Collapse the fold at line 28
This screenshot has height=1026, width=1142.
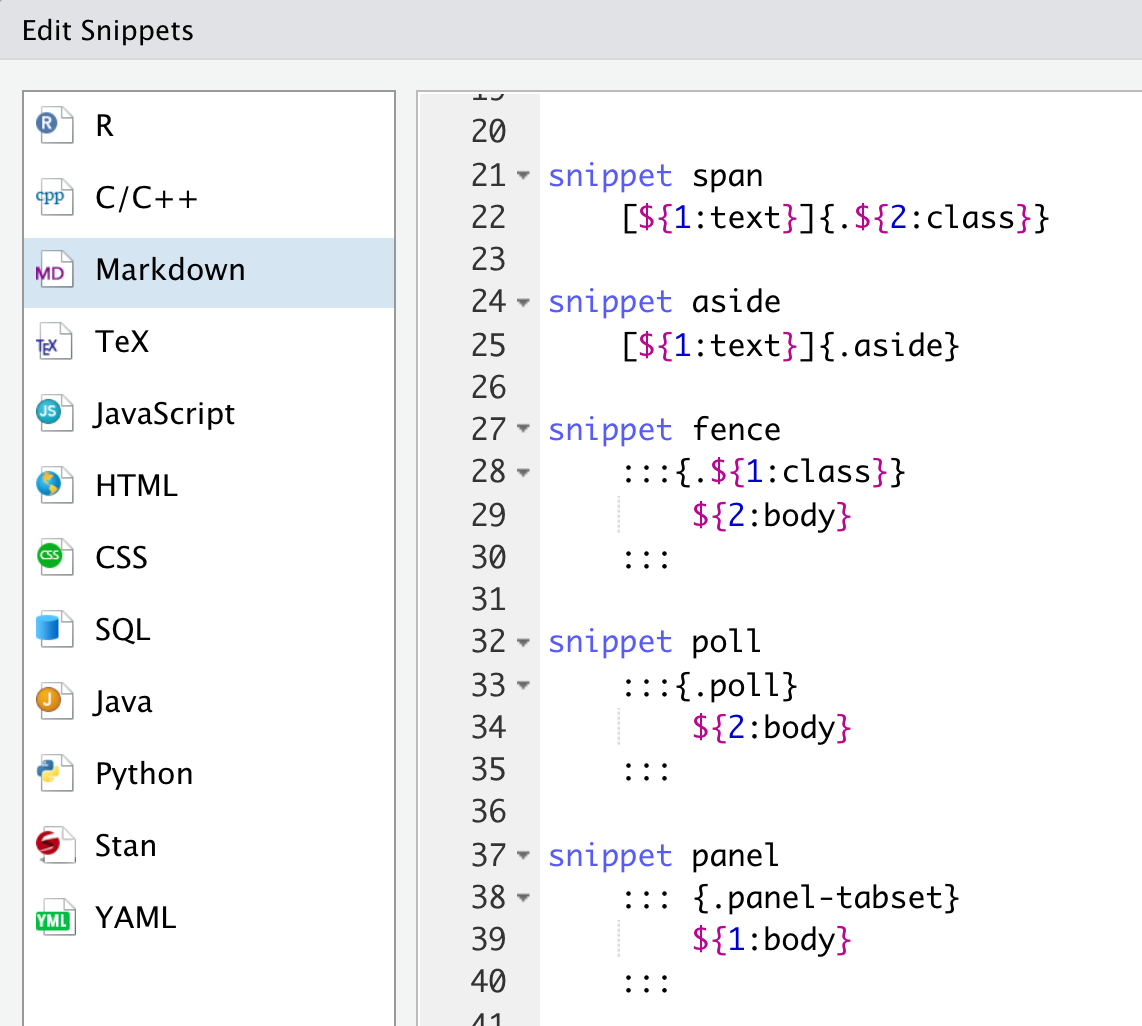(523, 472)
